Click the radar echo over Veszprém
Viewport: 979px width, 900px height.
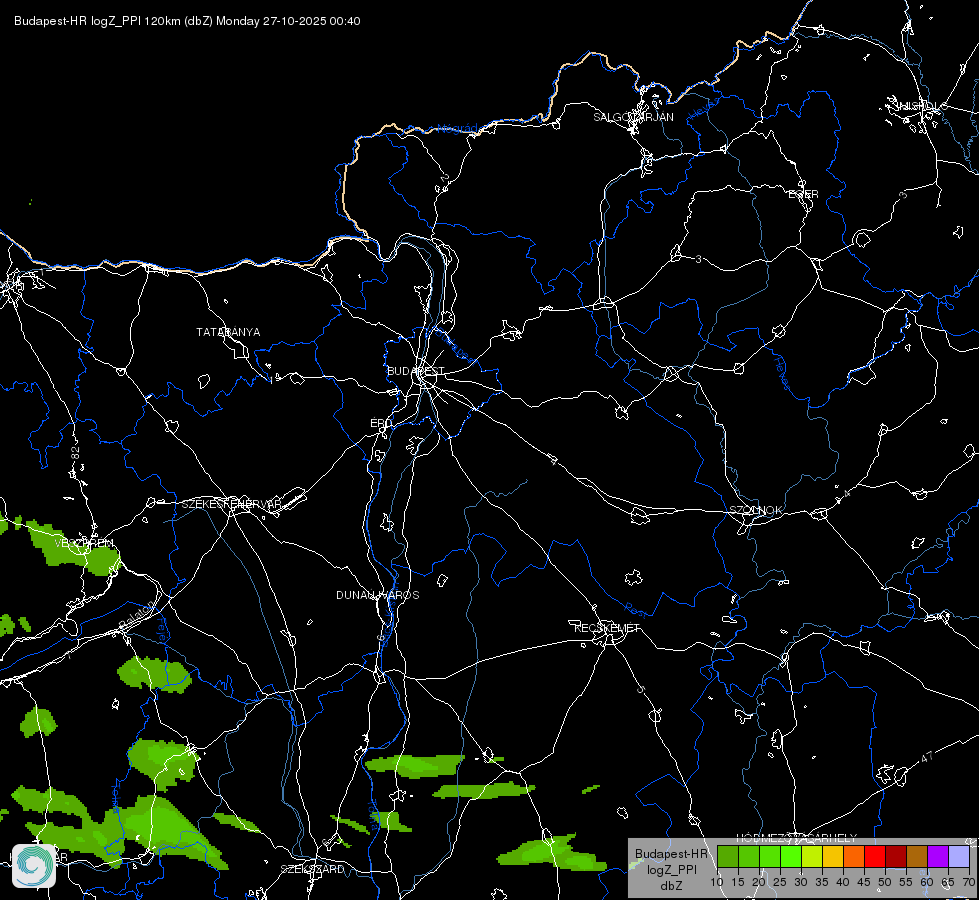(72, 548)
